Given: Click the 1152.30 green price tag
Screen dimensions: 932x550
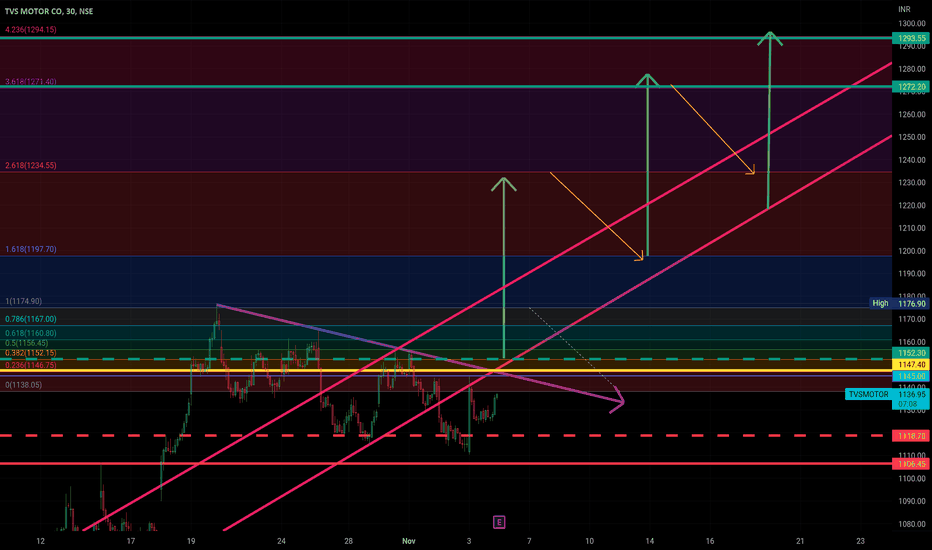Looking at the screenshot, I should 911,353.
